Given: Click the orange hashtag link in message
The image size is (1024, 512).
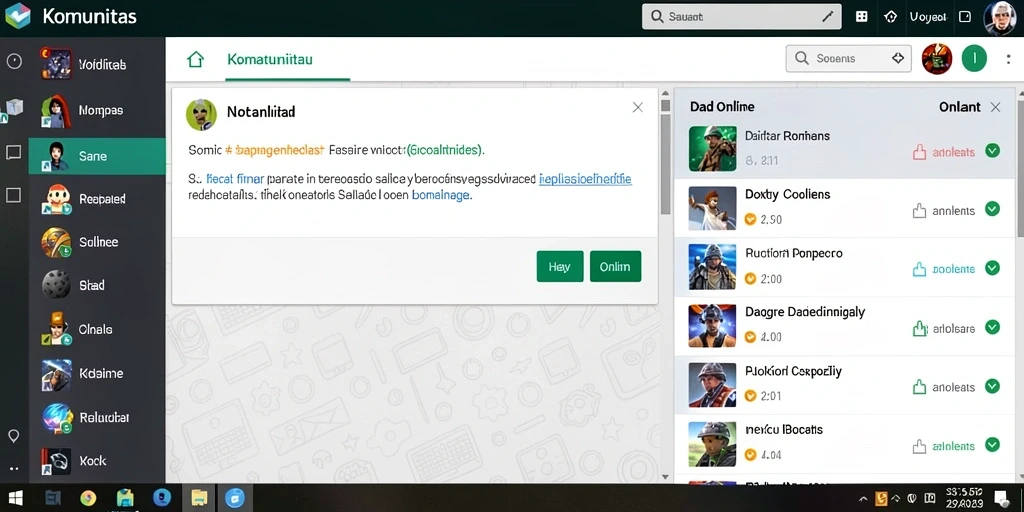Looking at the screenshot, I should [x=274, y=150].
